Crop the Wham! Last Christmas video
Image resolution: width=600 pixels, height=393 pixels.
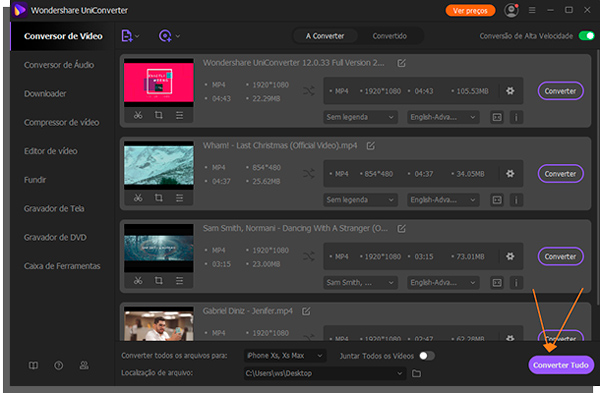158,198
